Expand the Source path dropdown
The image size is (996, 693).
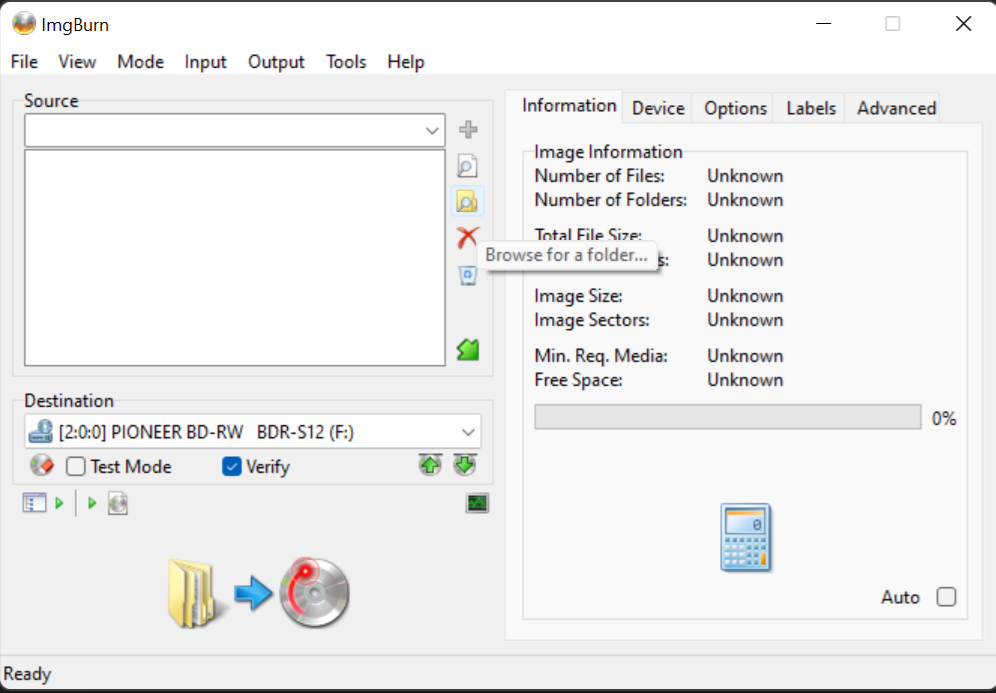click(x=432, y=130)
